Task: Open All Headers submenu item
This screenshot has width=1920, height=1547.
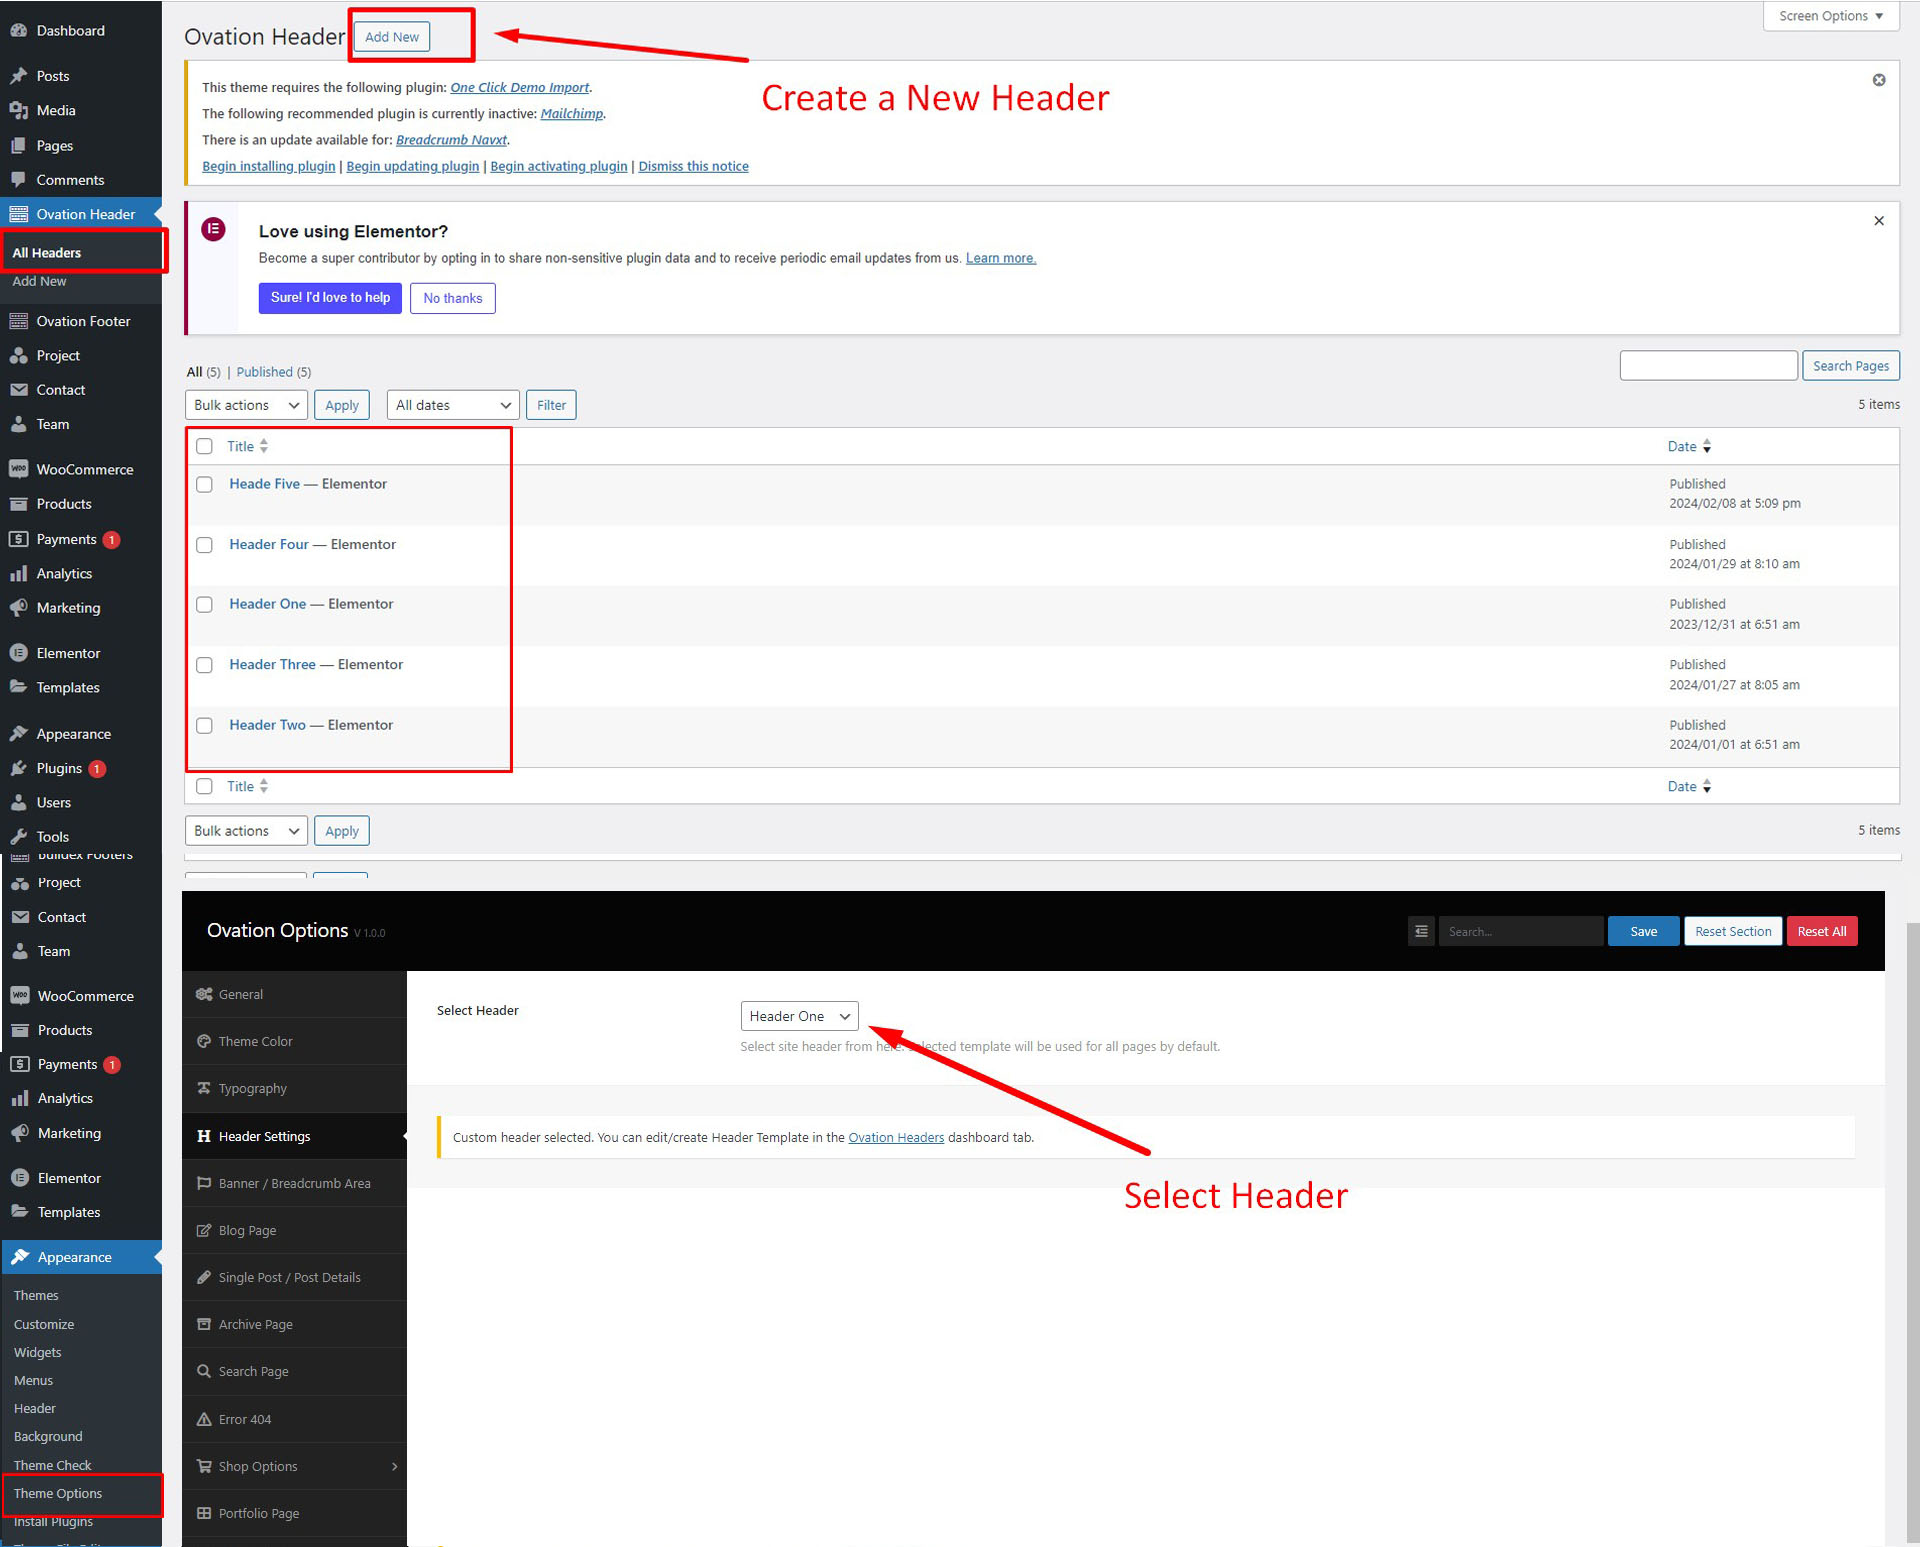Action: point(47,252)
